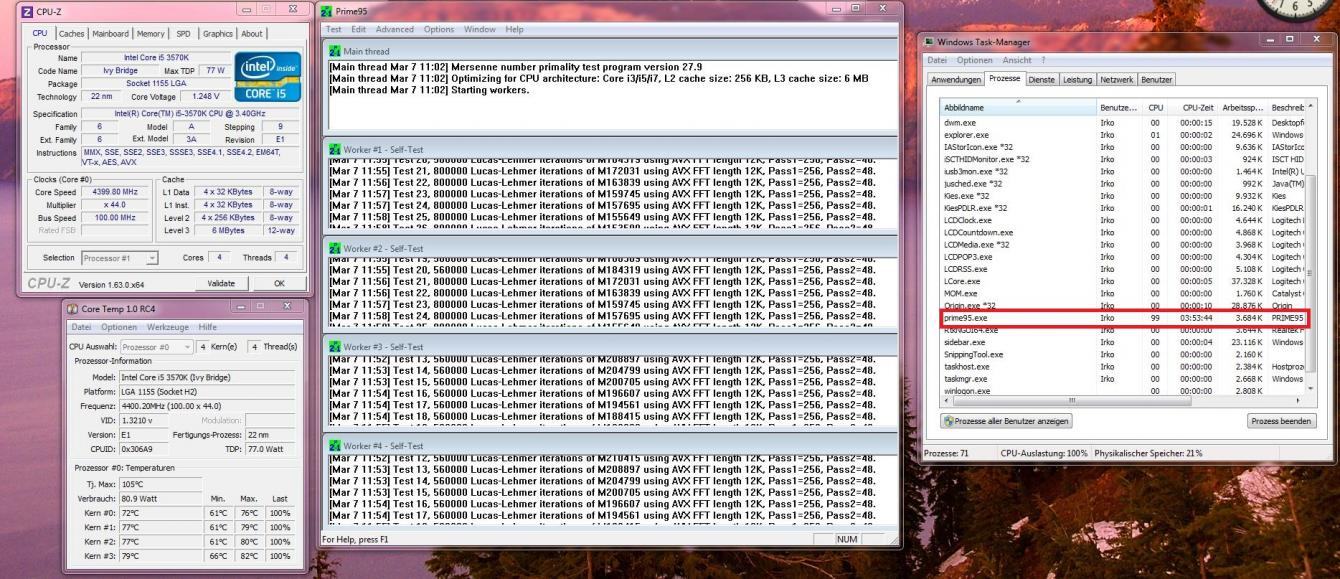Switch to Leistung tab in Task-Manager
The height and width of the screenshot is (579, 1340).
coord(1077,79)
